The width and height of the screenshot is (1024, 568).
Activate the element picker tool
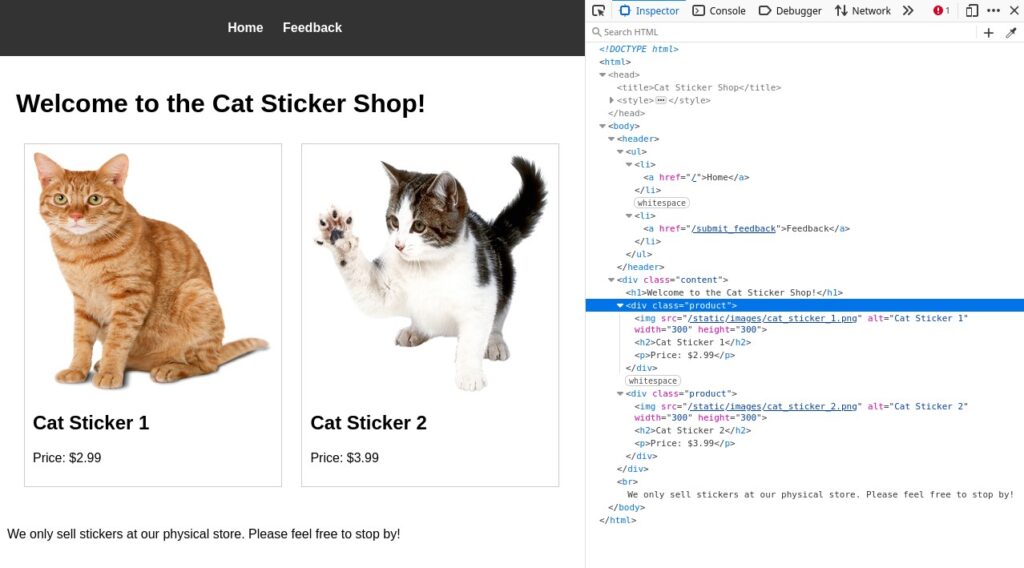pos(598,11)
